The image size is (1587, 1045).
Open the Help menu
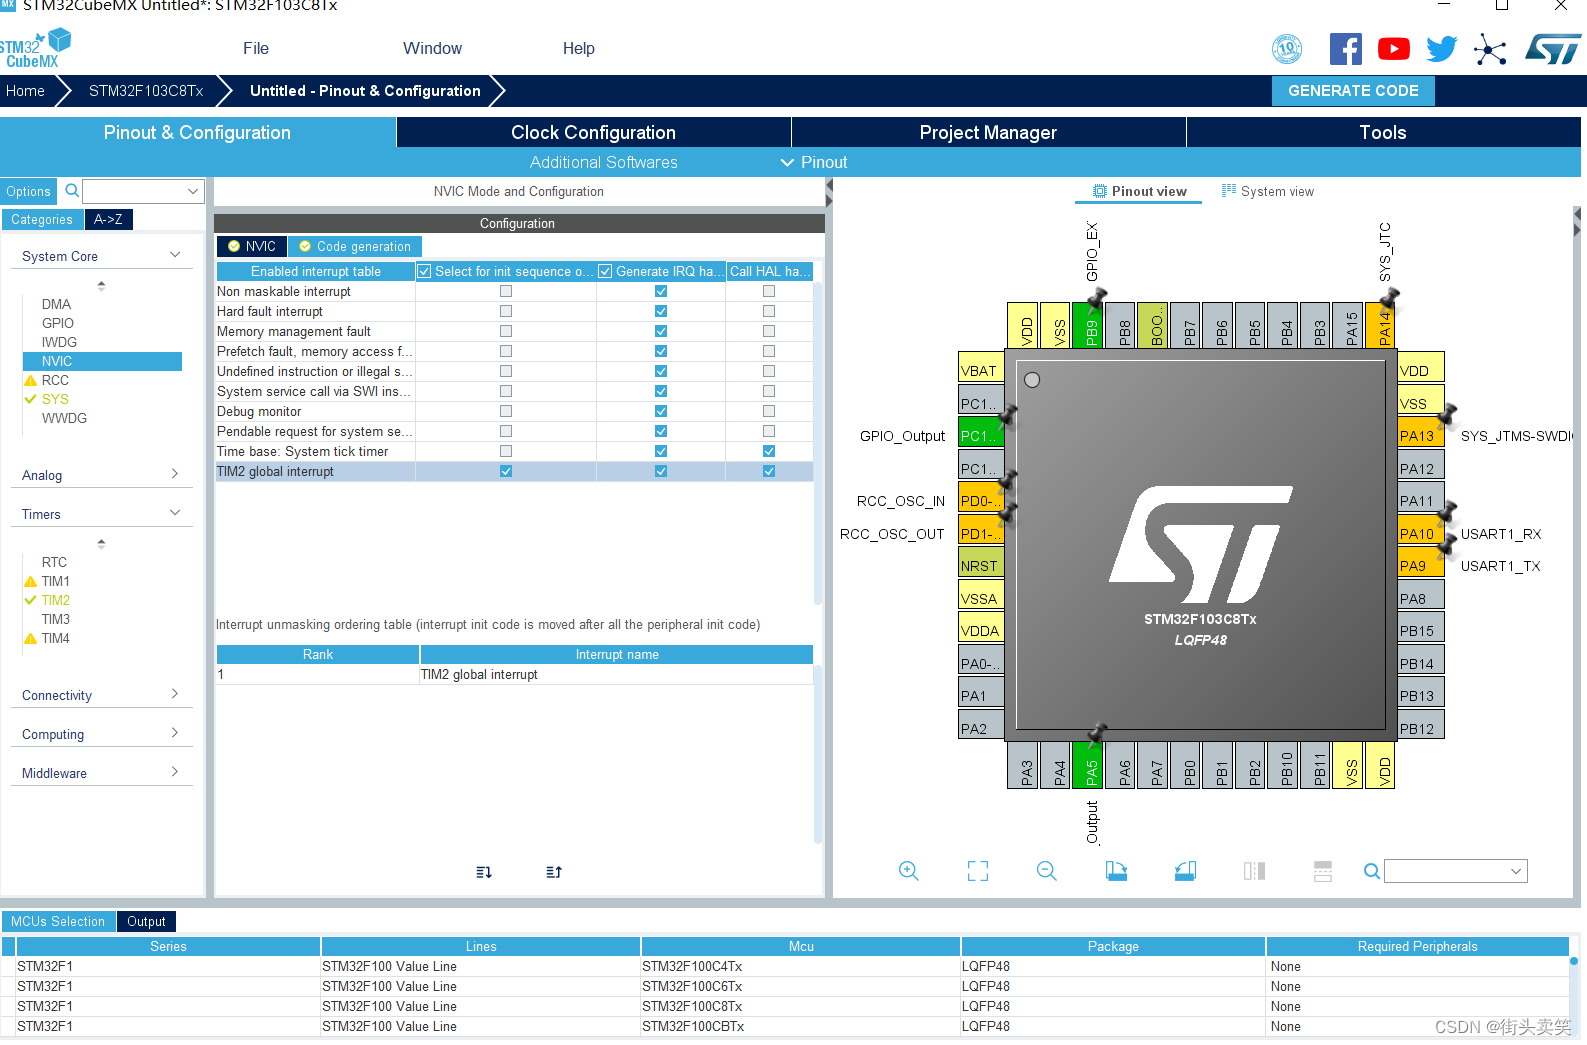(x=578, y=48)
